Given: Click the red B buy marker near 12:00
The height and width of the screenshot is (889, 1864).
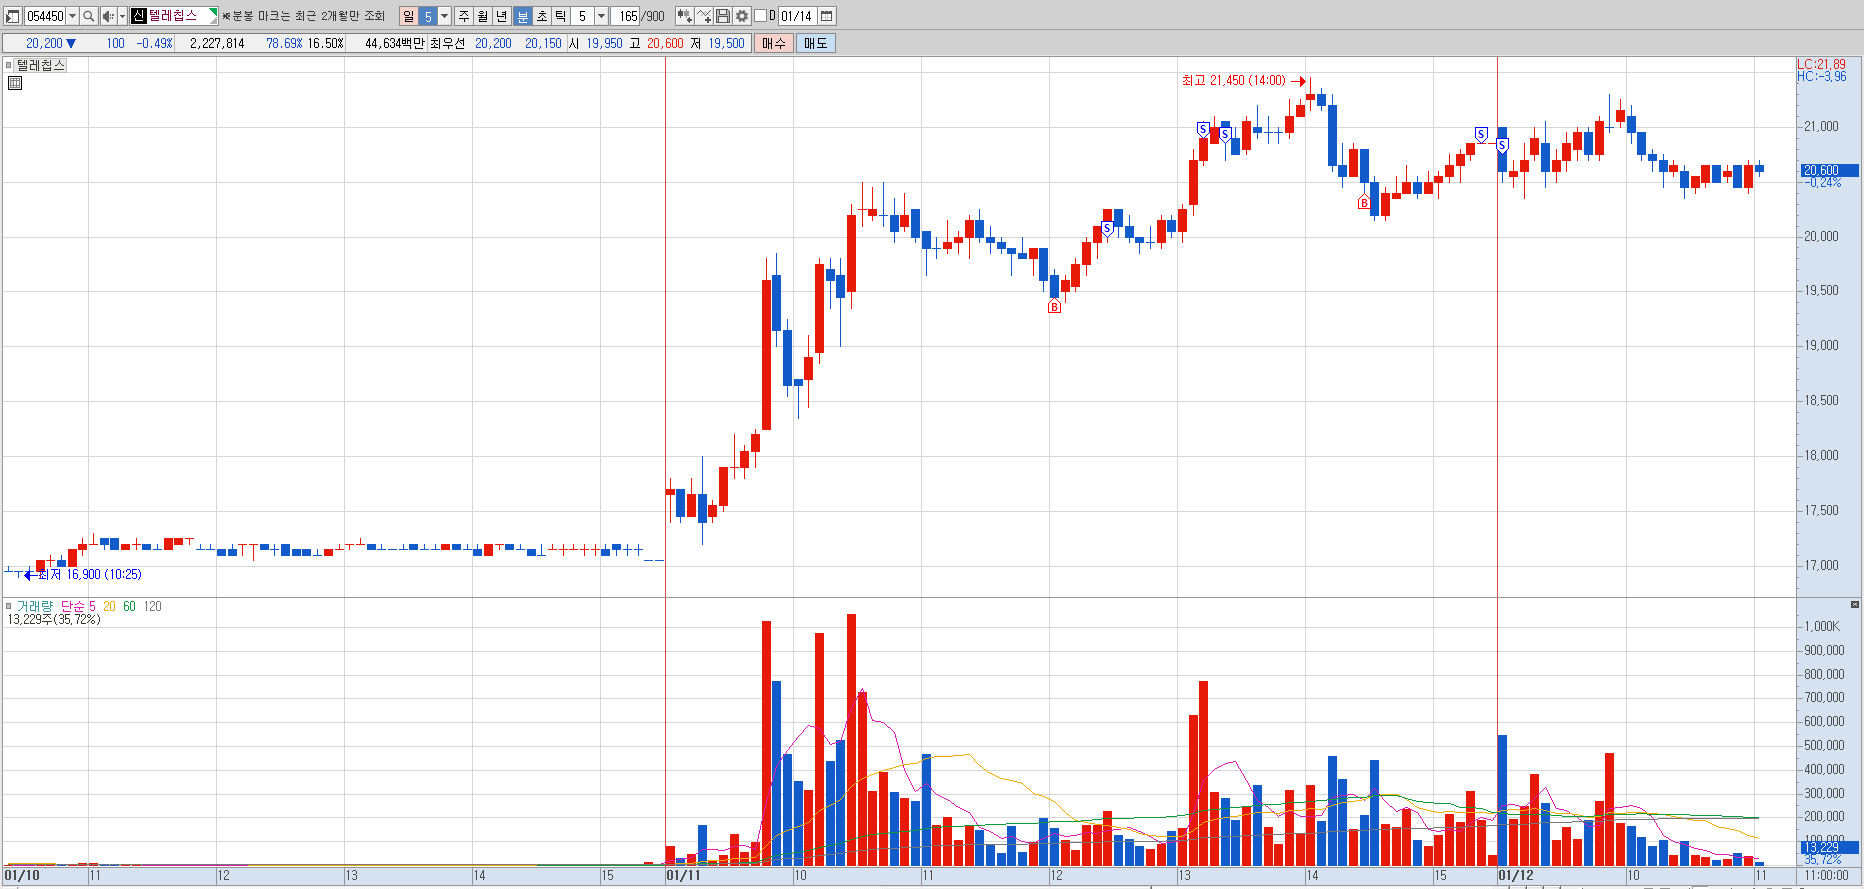Looking at the screenshot, I should [1054, 307].
